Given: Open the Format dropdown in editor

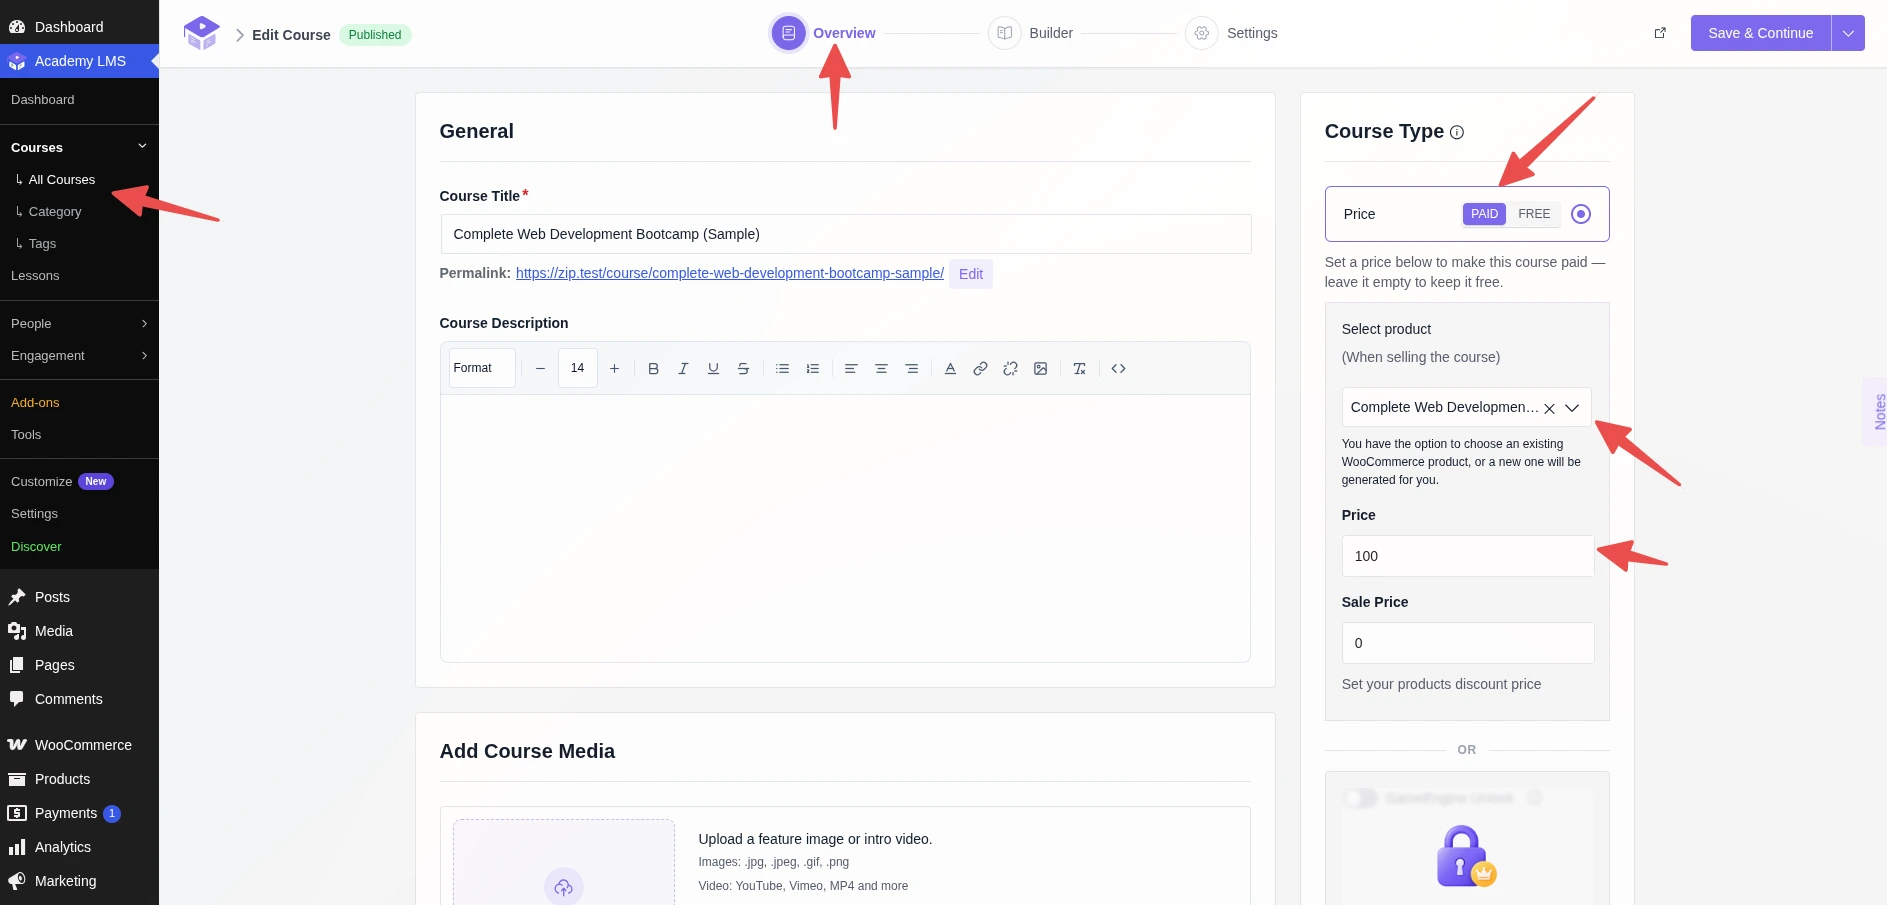Looking at the screenshot, I should point(482,368).
